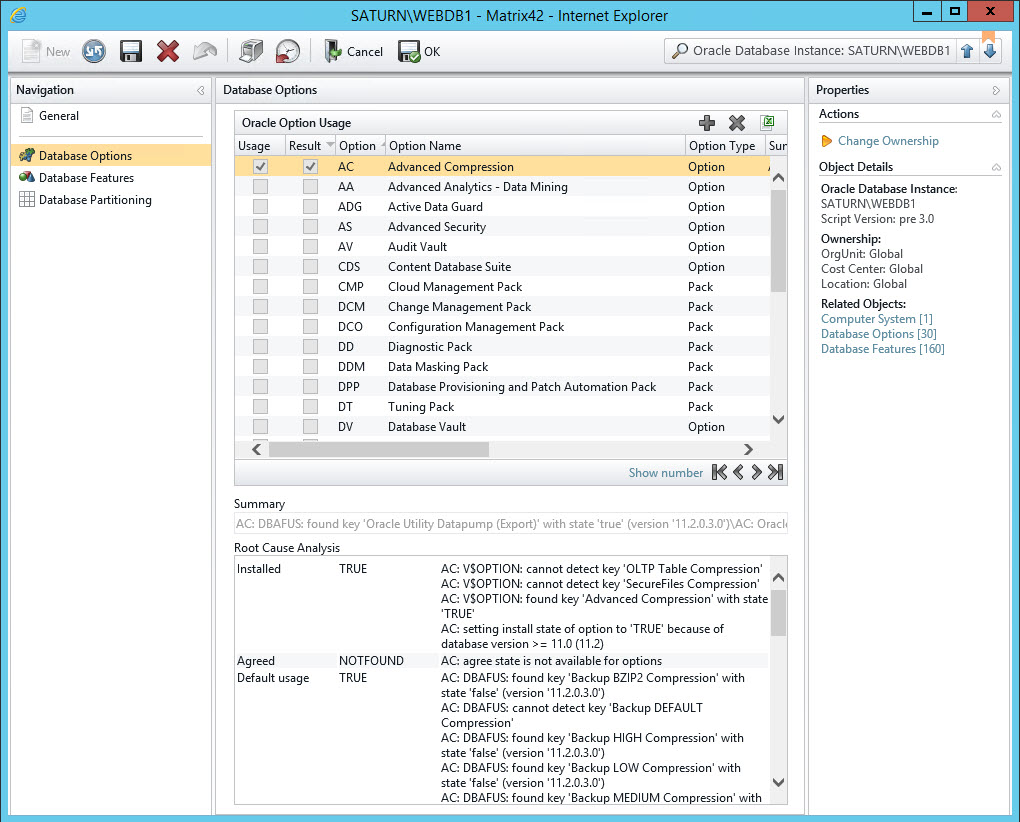1020x822 pixels.
Task: Collapse the Navigation panel
Action: click(201, 91)
